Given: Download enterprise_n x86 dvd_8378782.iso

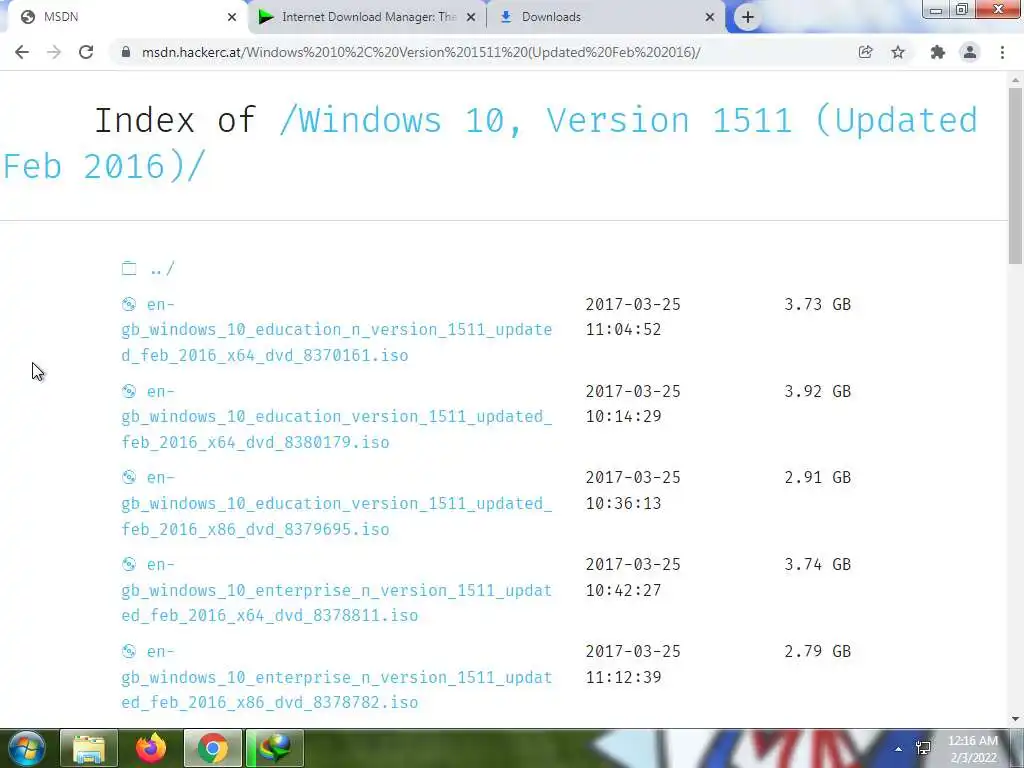Looking at the screenshot, I should pos(336,677).
